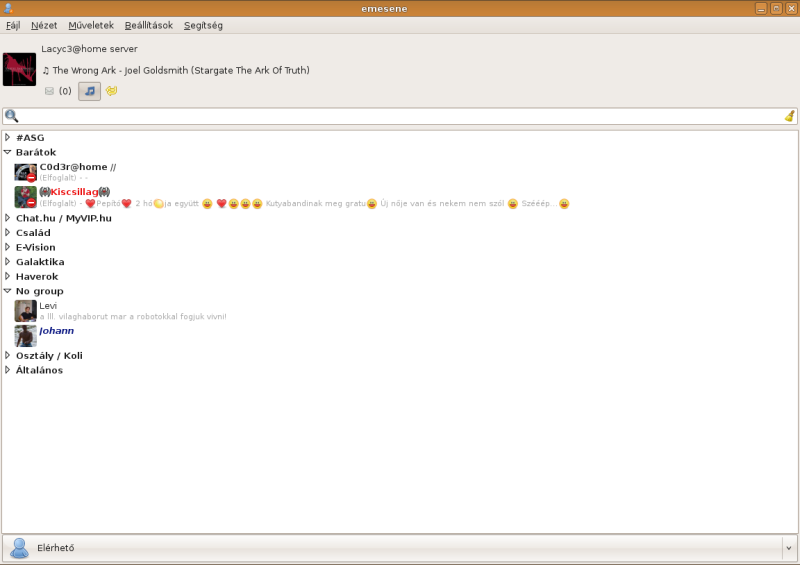This screenshot has width=800, height=565.
Task: Click the Elérhető status label
Action: pyautogui.click(x=56, y=548)
